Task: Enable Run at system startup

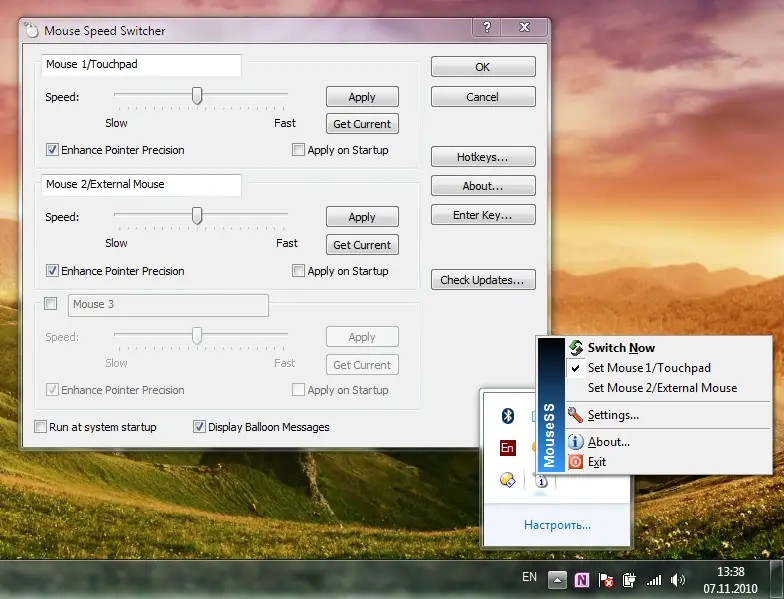Action: coord(40,426)
